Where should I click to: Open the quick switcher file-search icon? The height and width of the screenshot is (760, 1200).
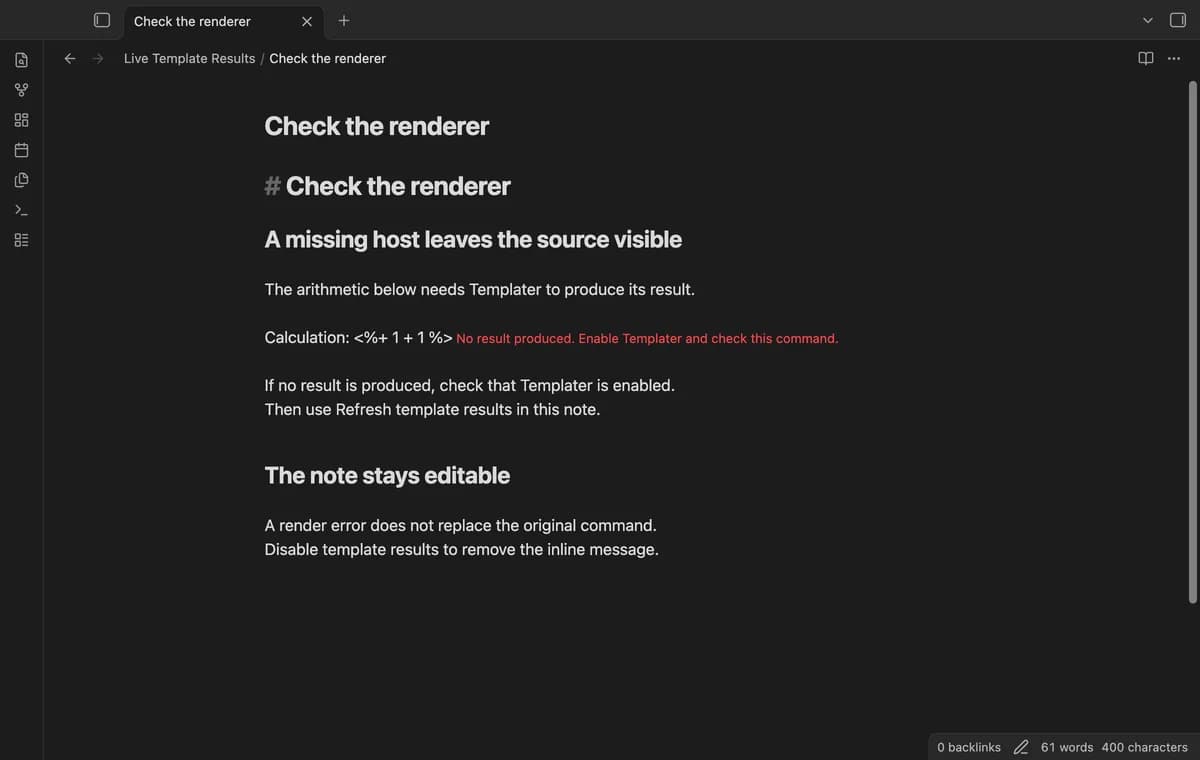coord(21,60)
